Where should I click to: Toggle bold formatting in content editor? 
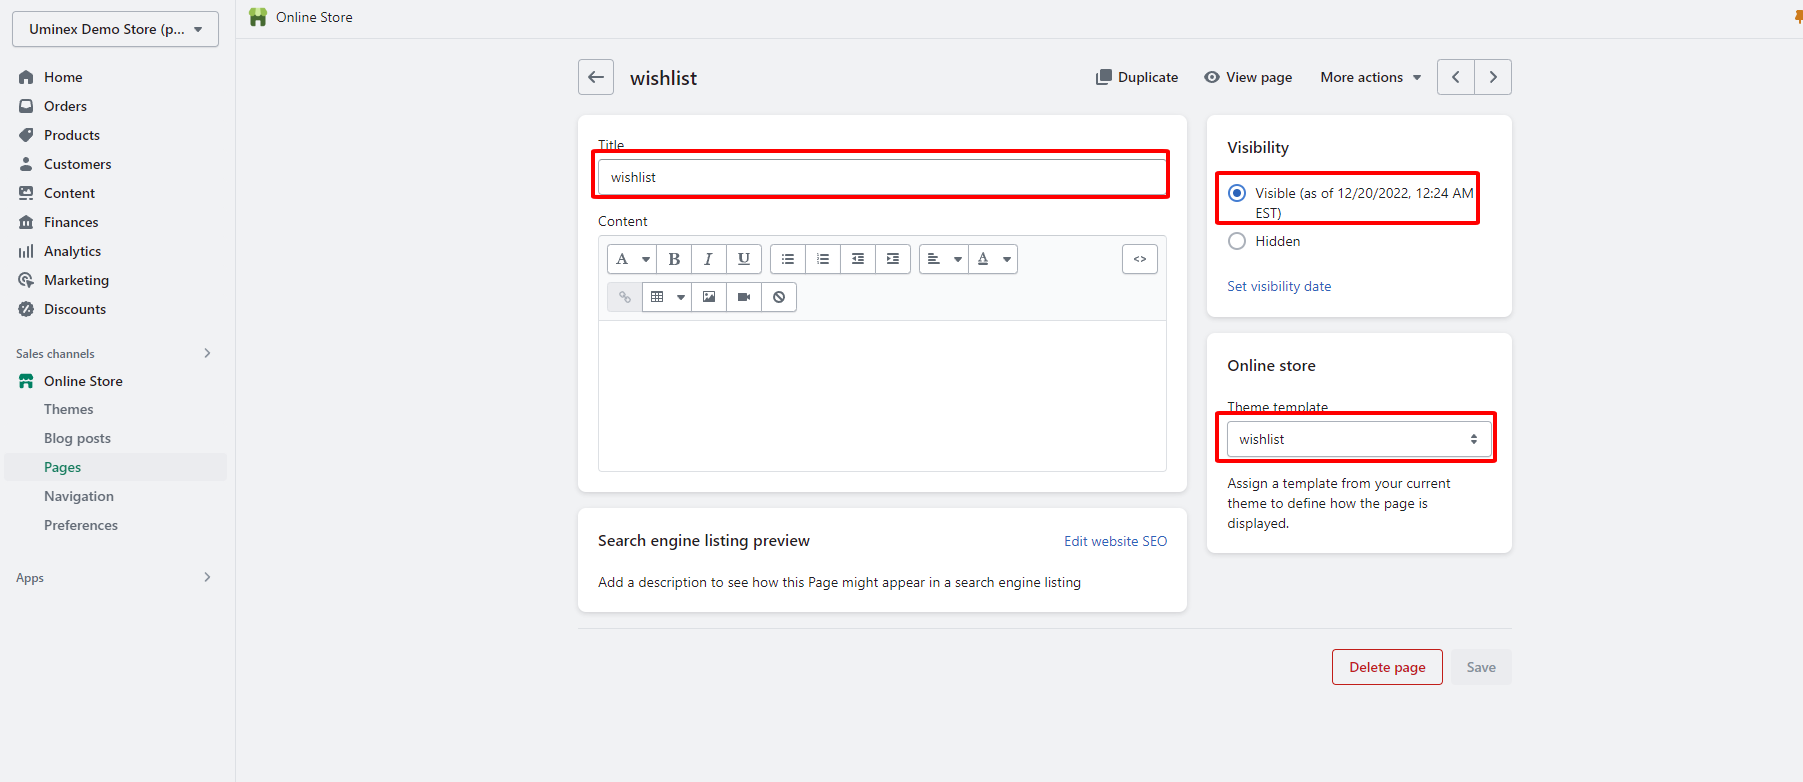674,259
